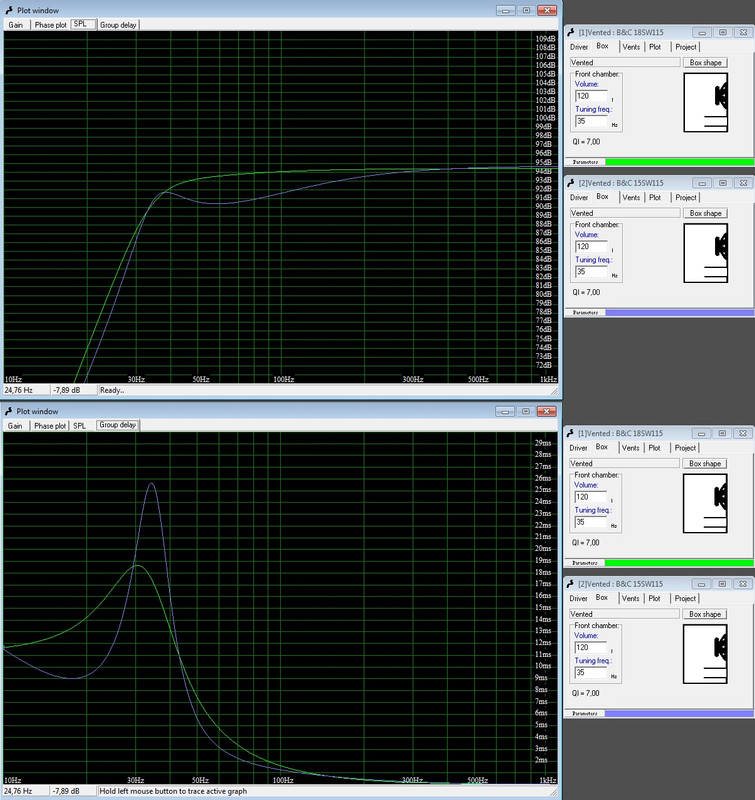Click the WinISD icon in the SPL plot window title bar
This screenshot has height=800, width=755.
click(x=9, y=10)
